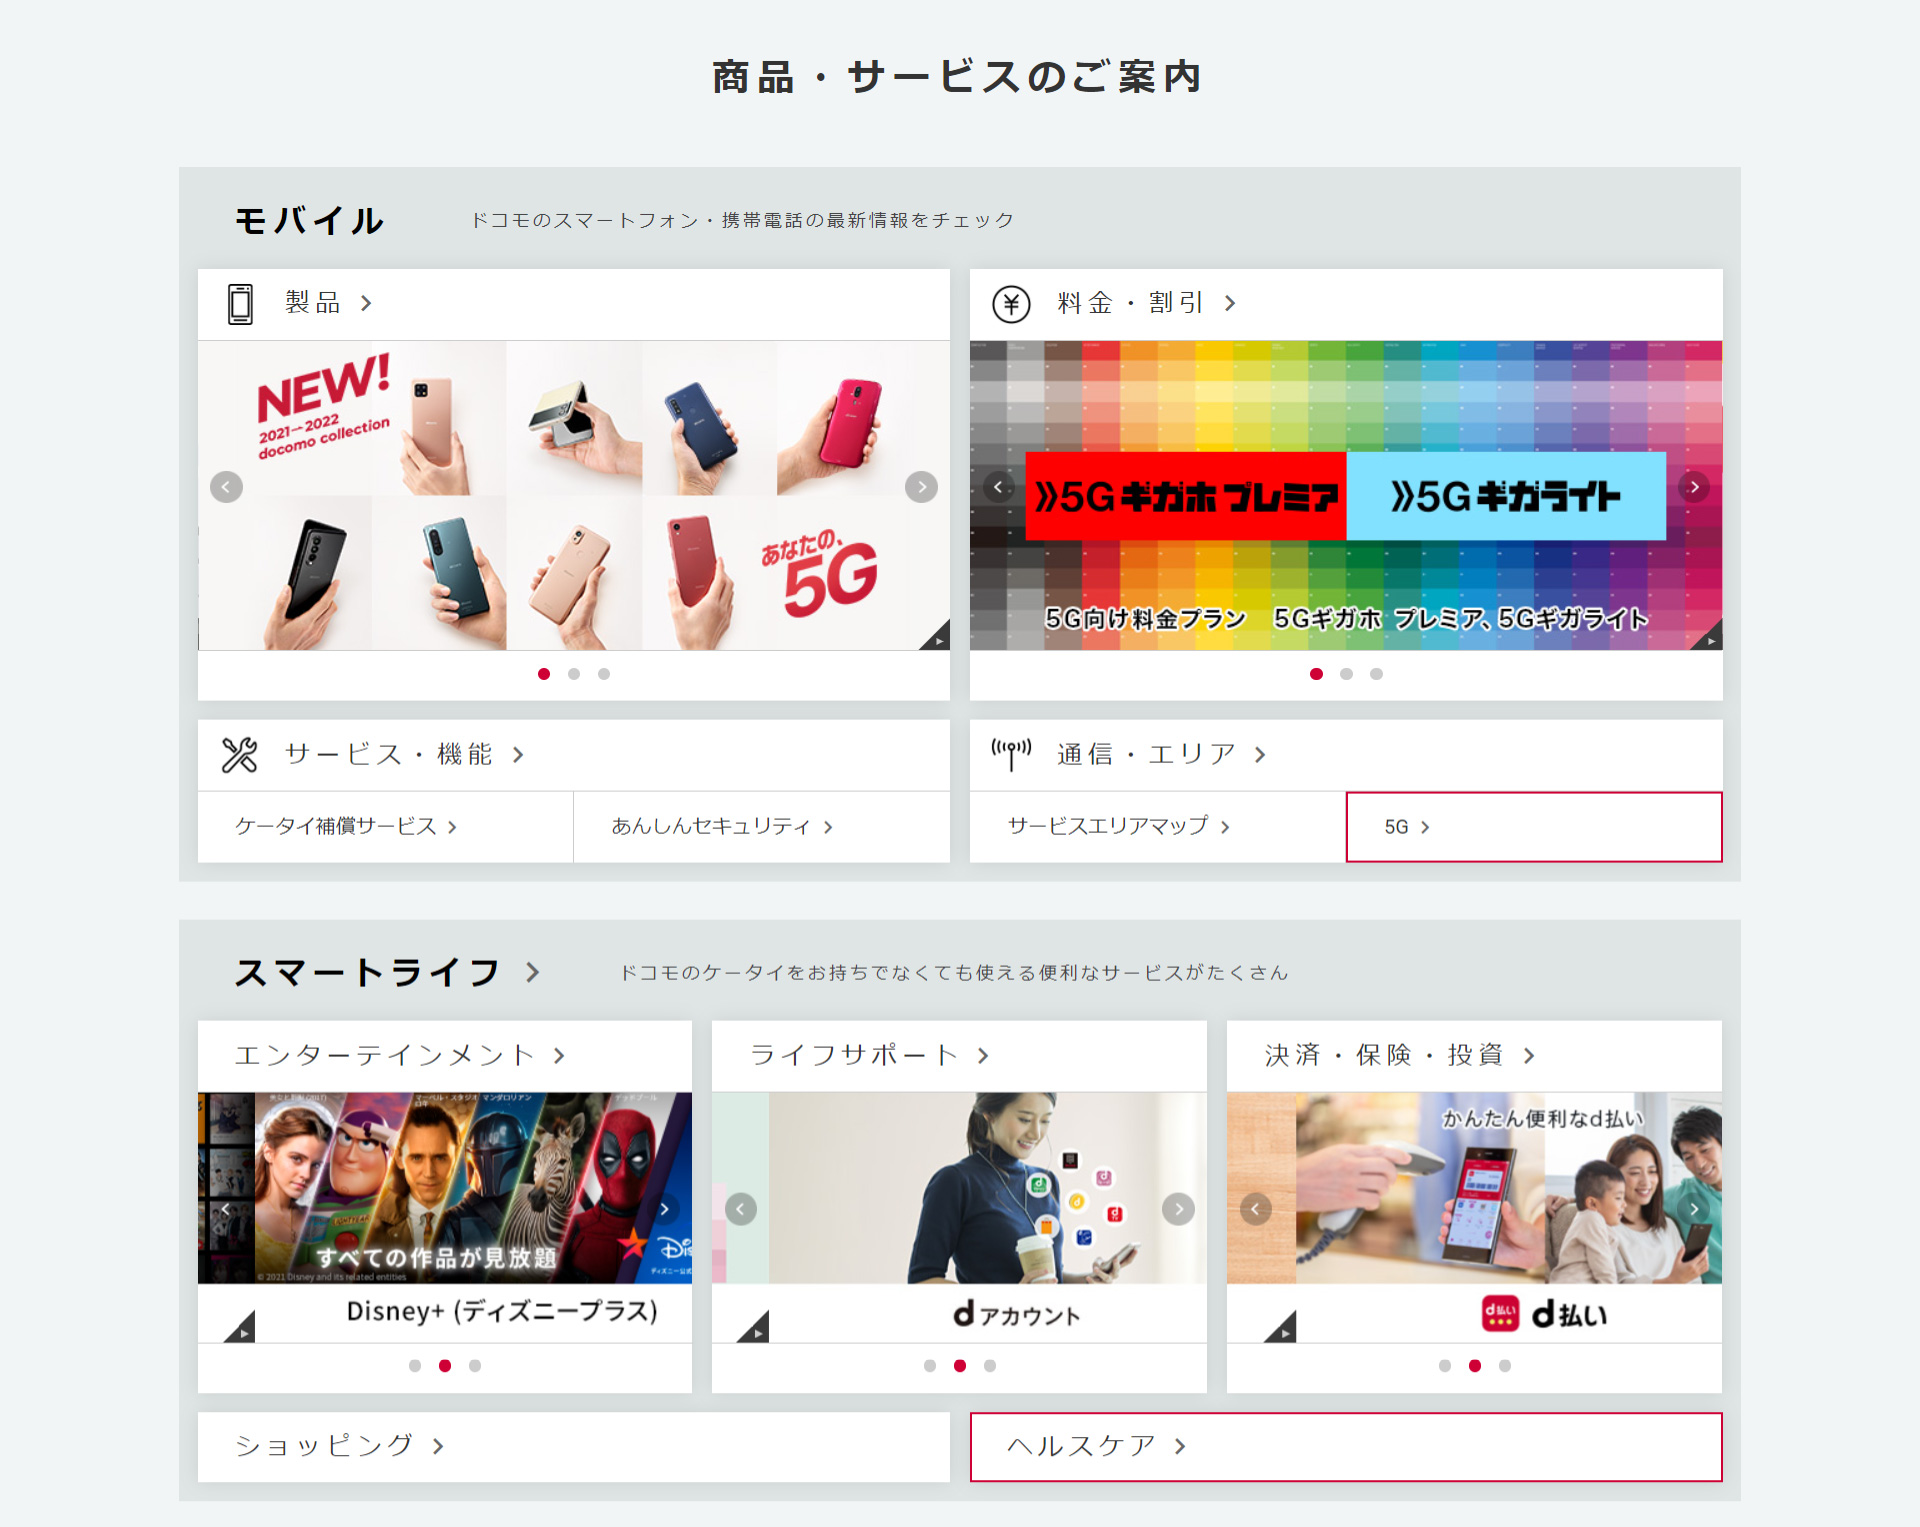Open the NEW docomo collection phones banner
Viewport: 1920px width, 1527px height.
(574, 496)
